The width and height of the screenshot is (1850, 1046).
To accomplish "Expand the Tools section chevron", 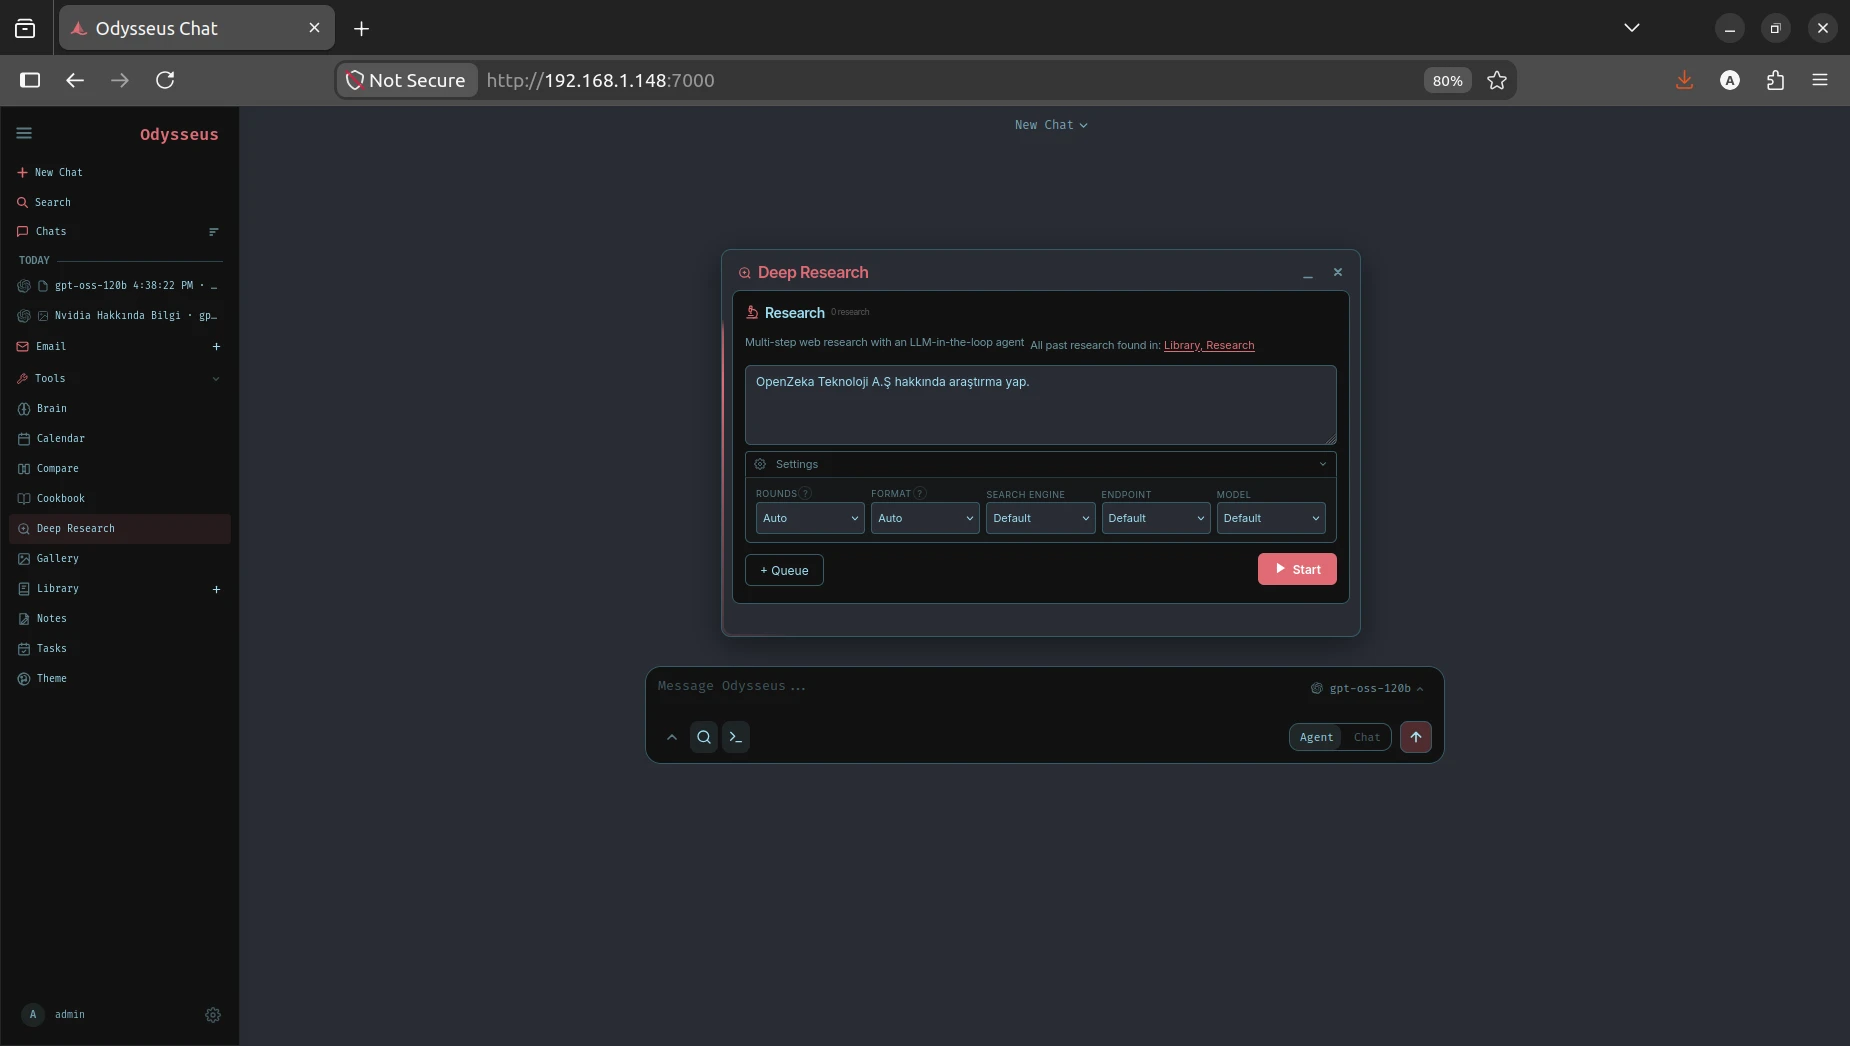I will [216, 379].
